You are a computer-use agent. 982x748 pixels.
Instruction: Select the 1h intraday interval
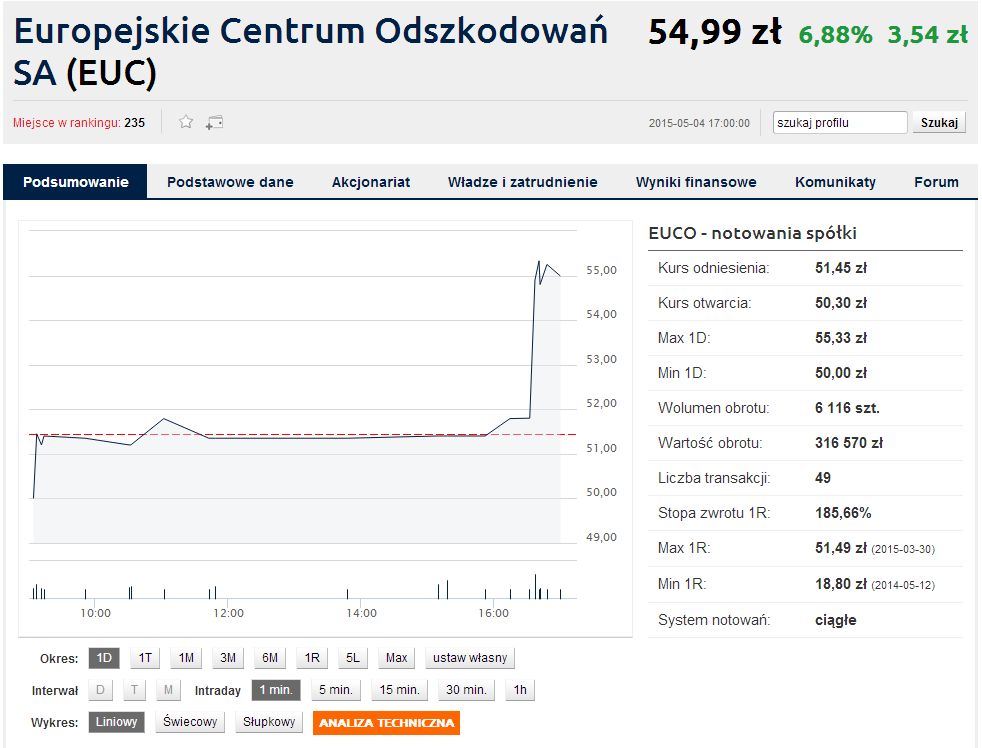[x=520, y=690]
